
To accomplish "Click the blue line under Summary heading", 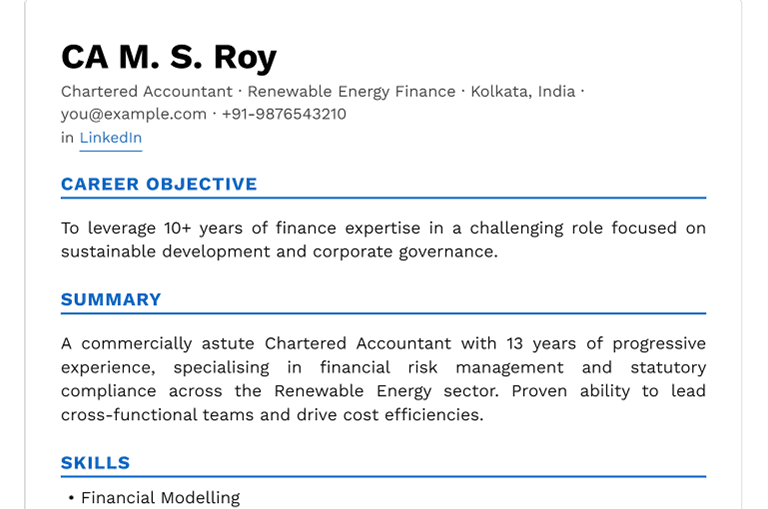I will click(x=383, y=314).
